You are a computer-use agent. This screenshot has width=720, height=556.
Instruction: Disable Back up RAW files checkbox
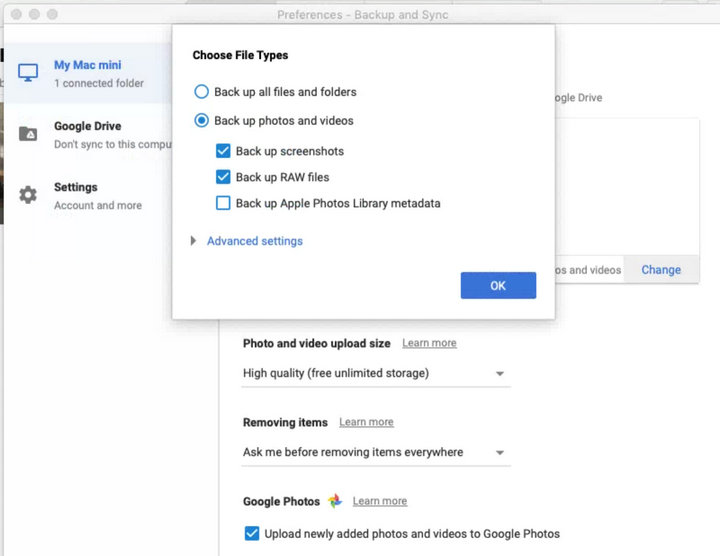[224, 178]
